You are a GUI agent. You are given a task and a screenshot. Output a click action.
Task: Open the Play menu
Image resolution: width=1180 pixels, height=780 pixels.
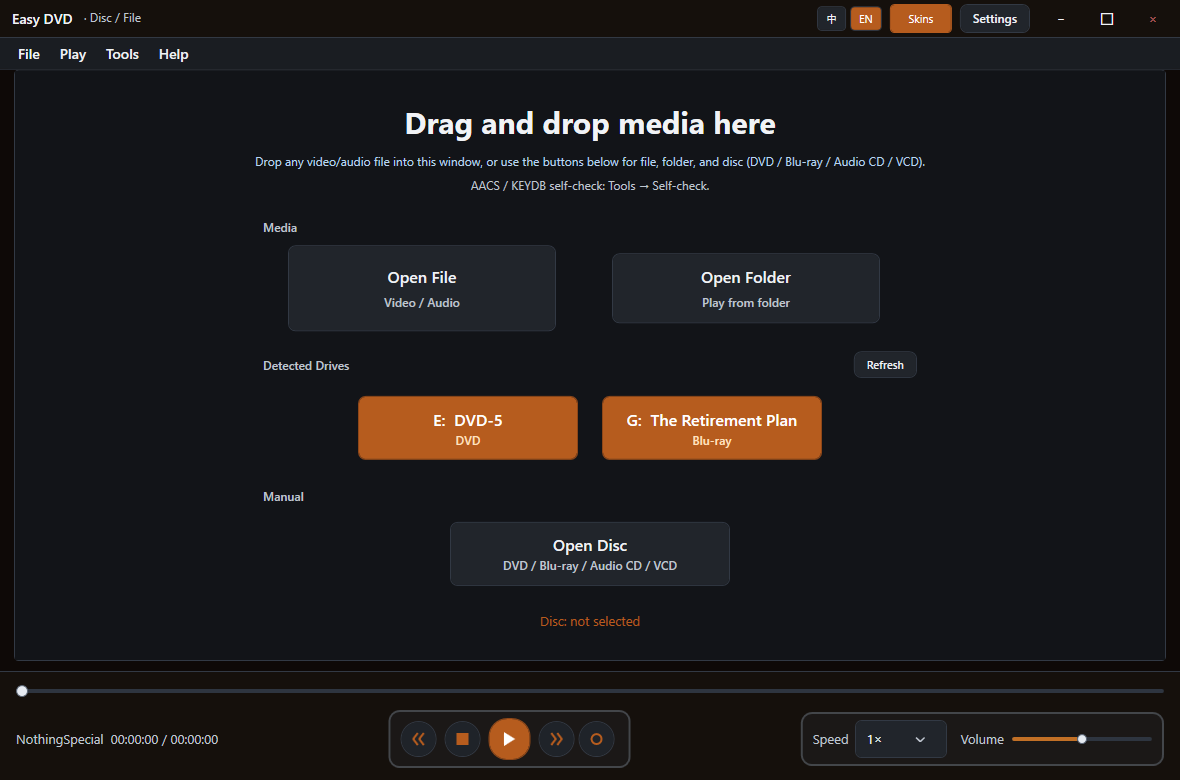(x=73, y=54)
